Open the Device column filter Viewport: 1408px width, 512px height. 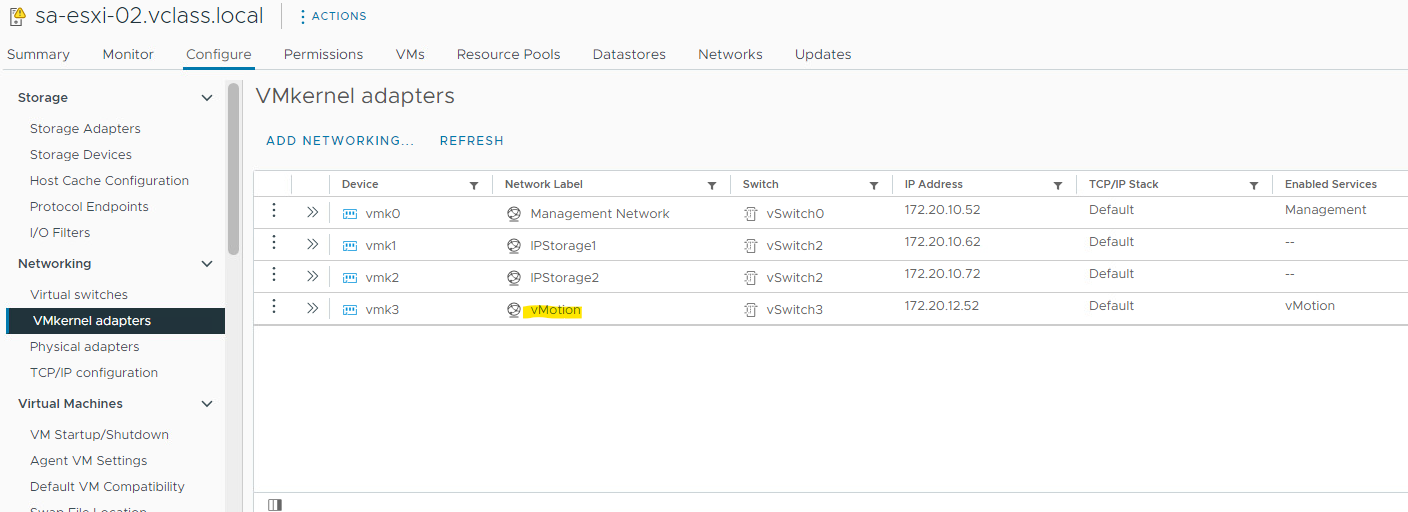coord(474,185)
